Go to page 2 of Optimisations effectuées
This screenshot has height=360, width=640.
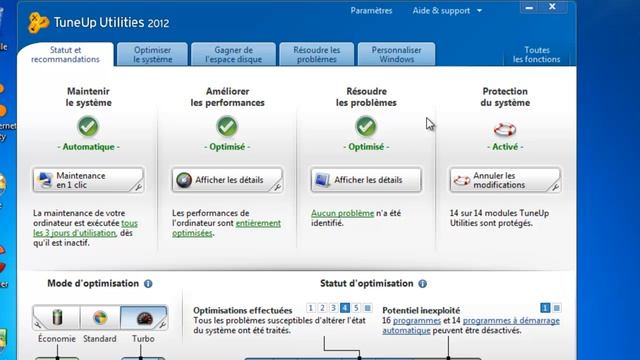(322, 308)
